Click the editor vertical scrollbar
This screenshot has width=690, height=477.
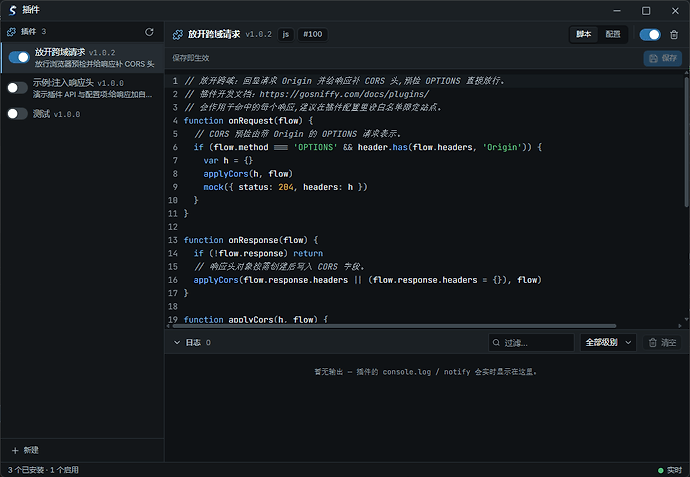tap(686, 141)
